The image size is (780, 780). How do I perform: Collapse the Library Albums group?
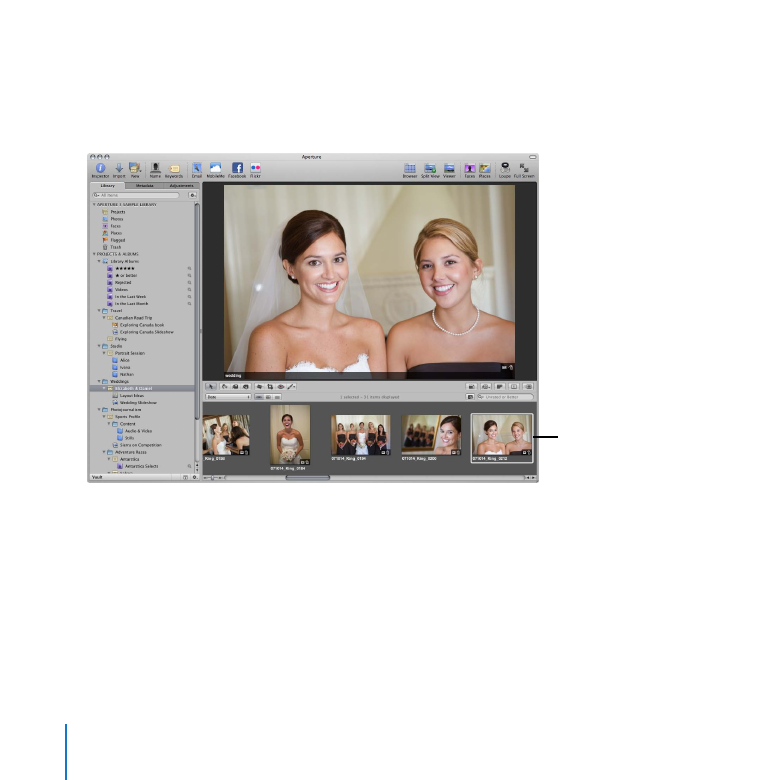[99, 261]
